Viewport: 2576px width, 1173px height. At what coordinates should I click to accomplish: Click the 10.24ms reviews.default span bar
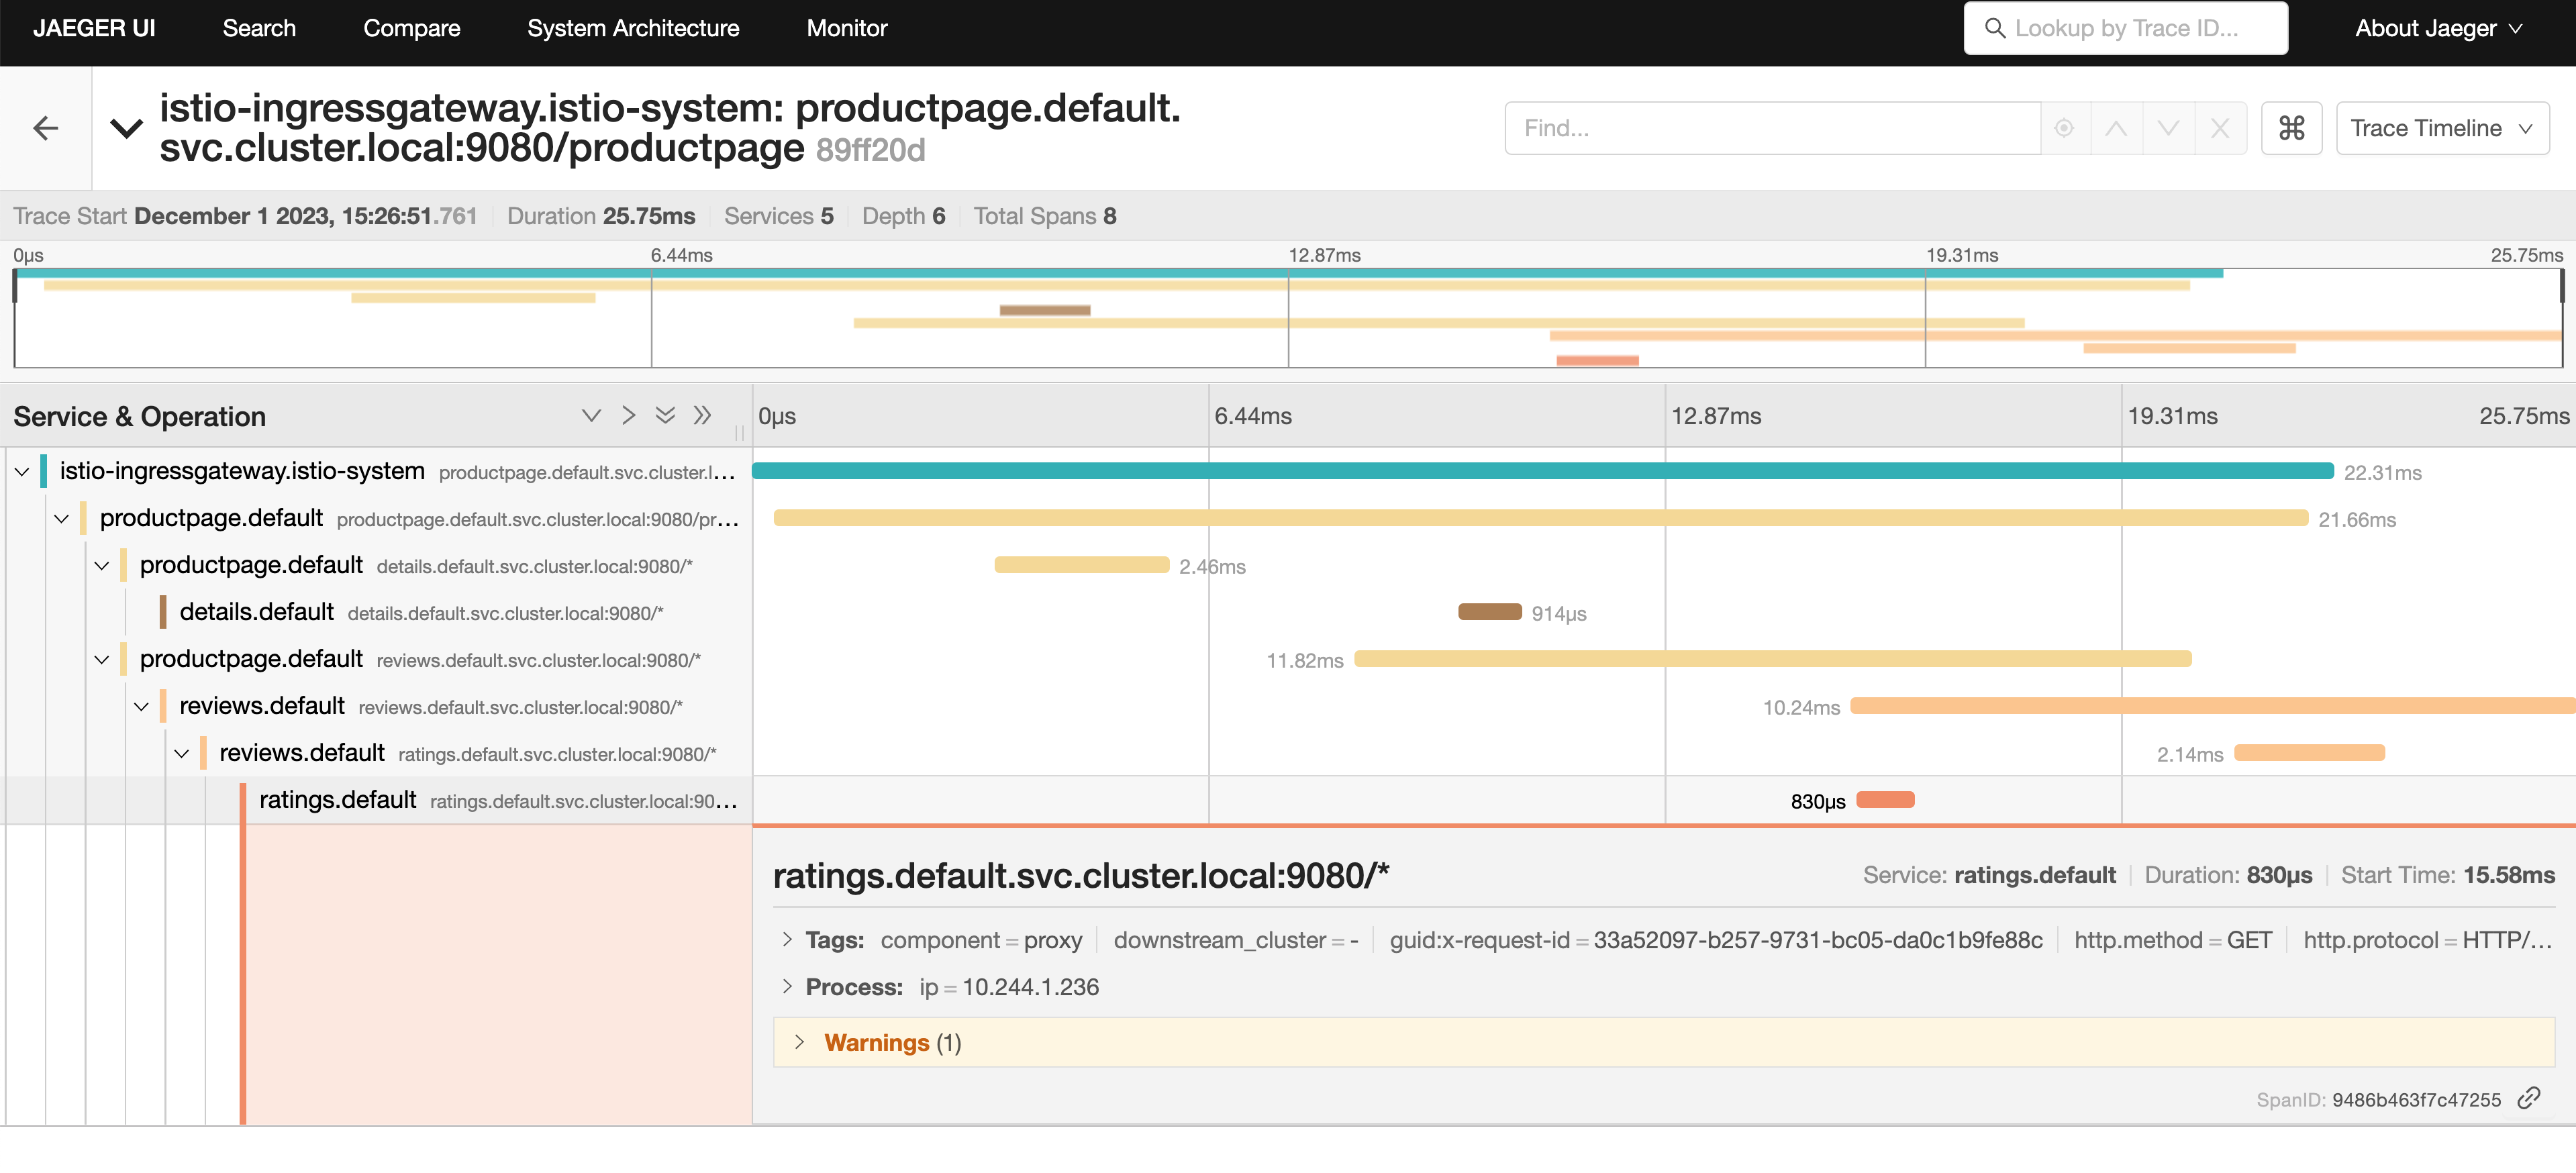coord(2213,706)
